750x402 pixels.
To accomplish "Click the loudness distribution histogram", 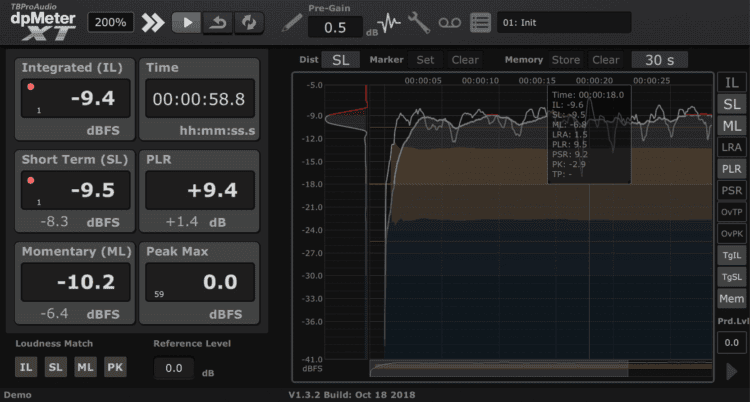I will [x=346, y=221].
